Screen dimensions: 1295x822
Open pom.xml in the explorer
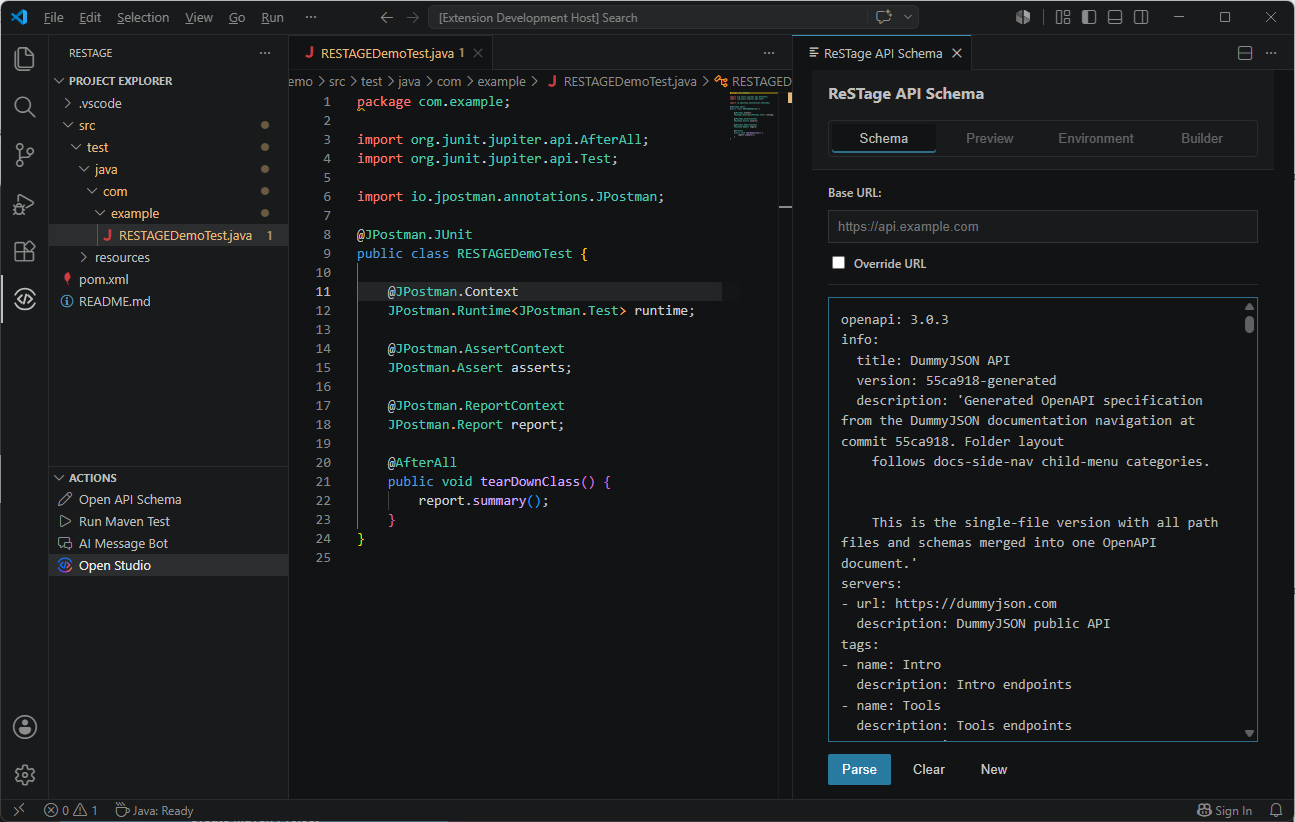point(168,279)
